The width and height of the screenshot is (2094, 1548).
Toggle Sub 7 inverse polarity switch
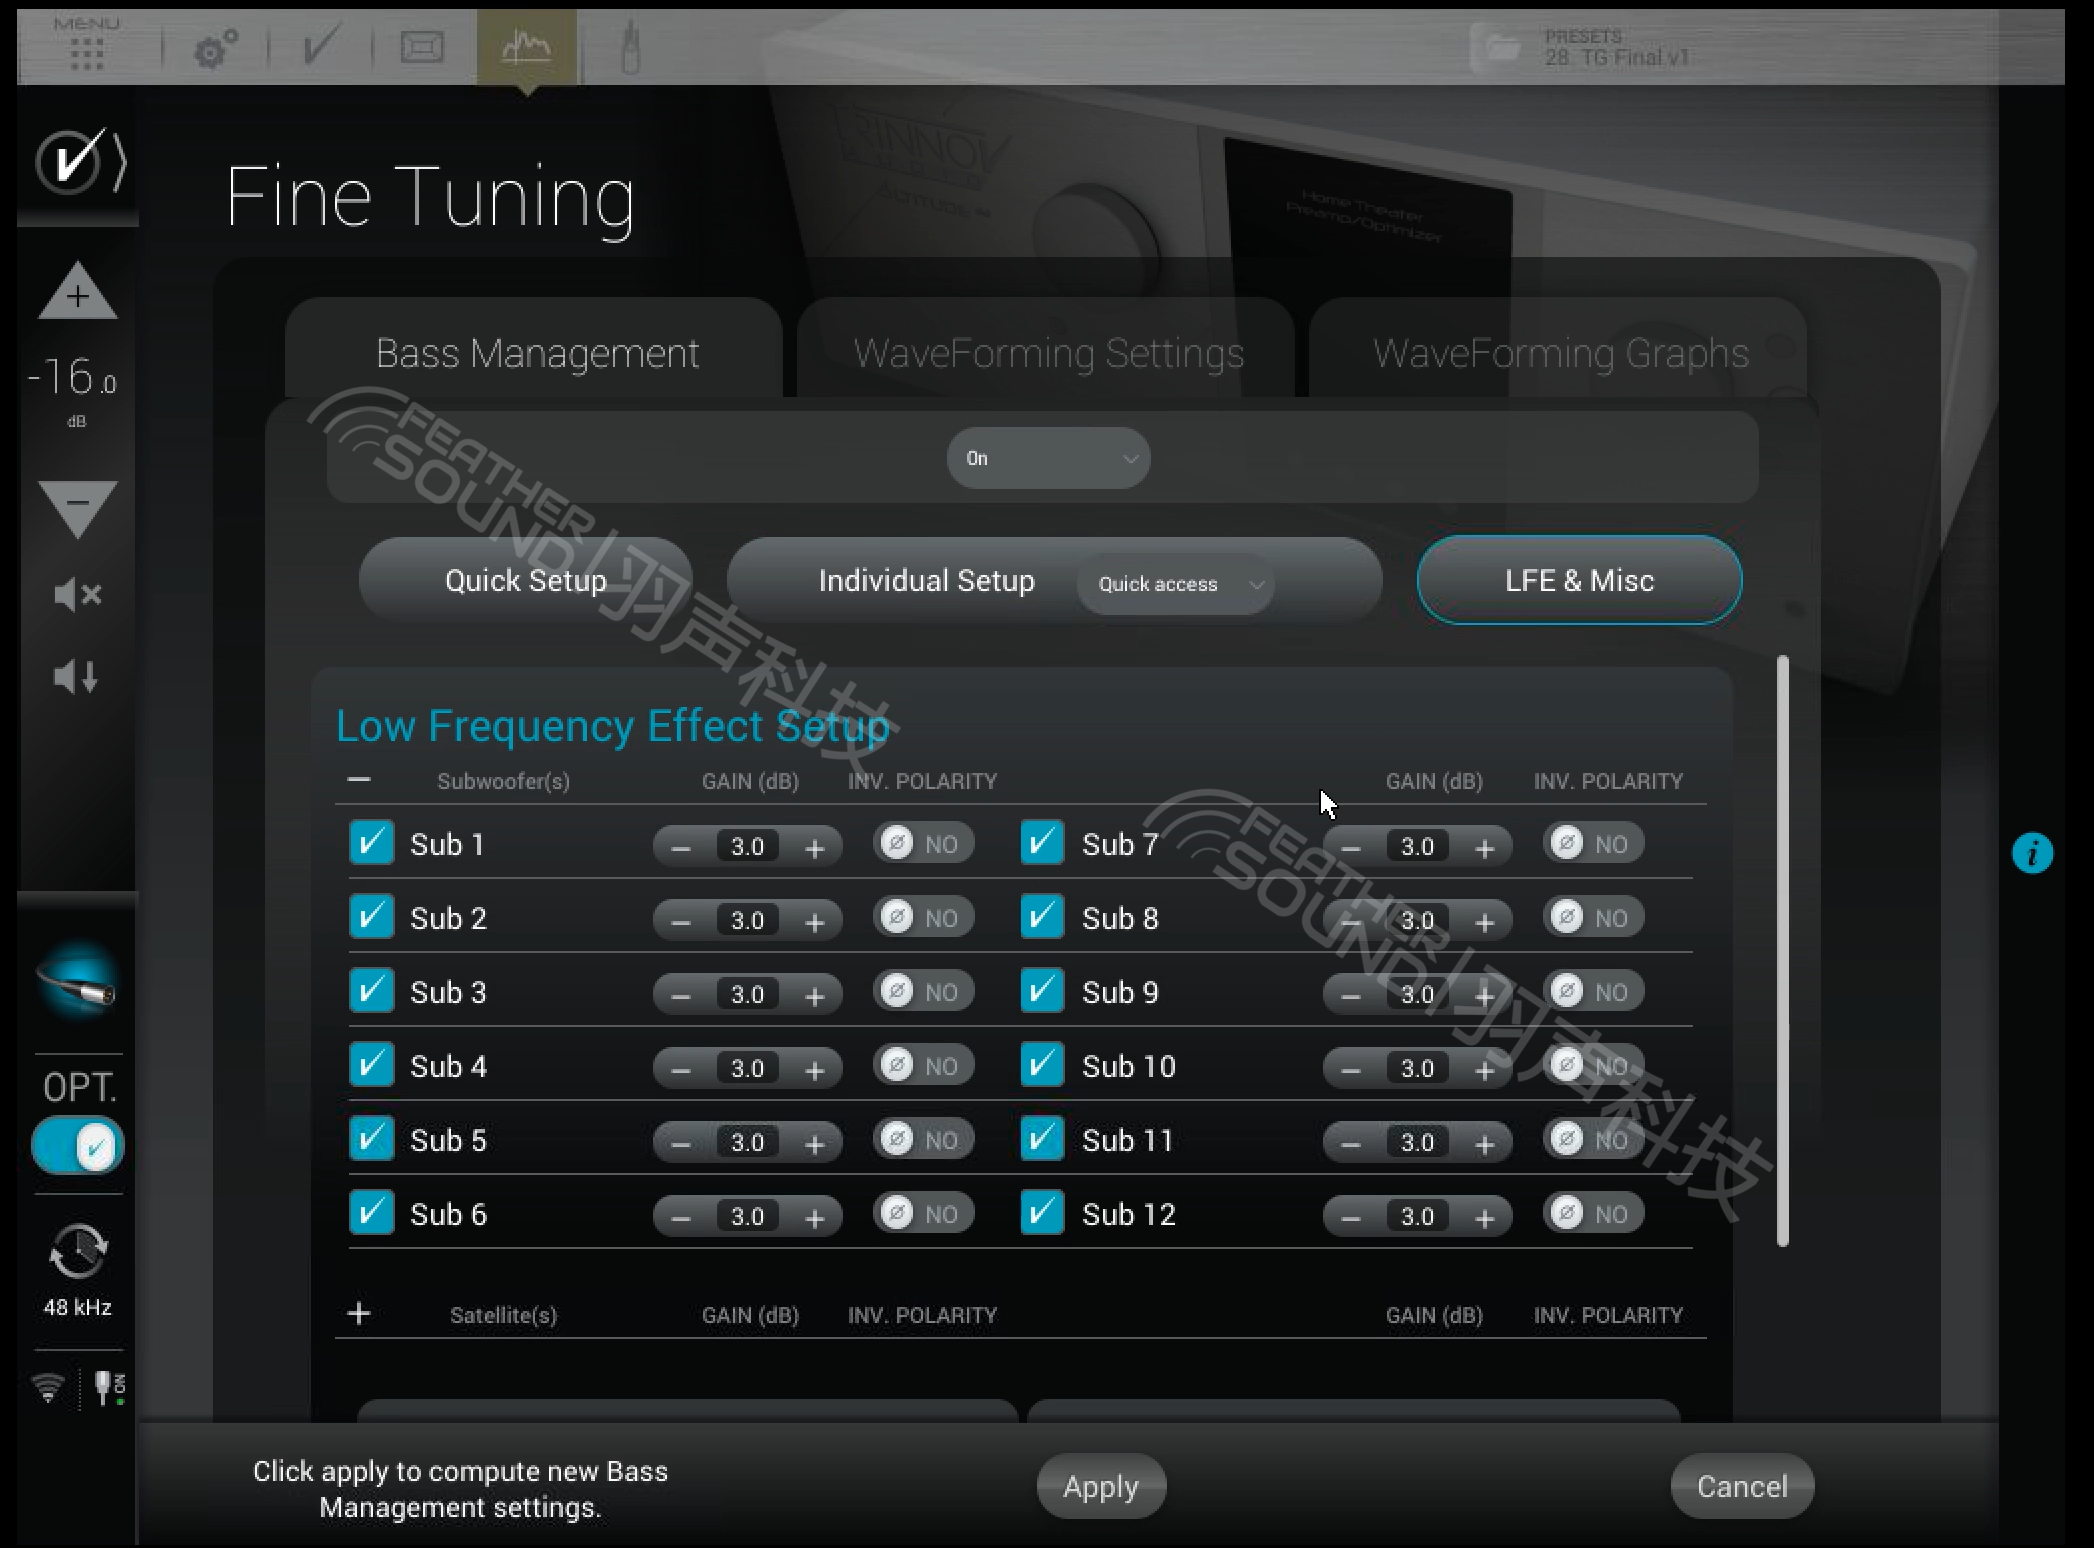click(1592, 844)
